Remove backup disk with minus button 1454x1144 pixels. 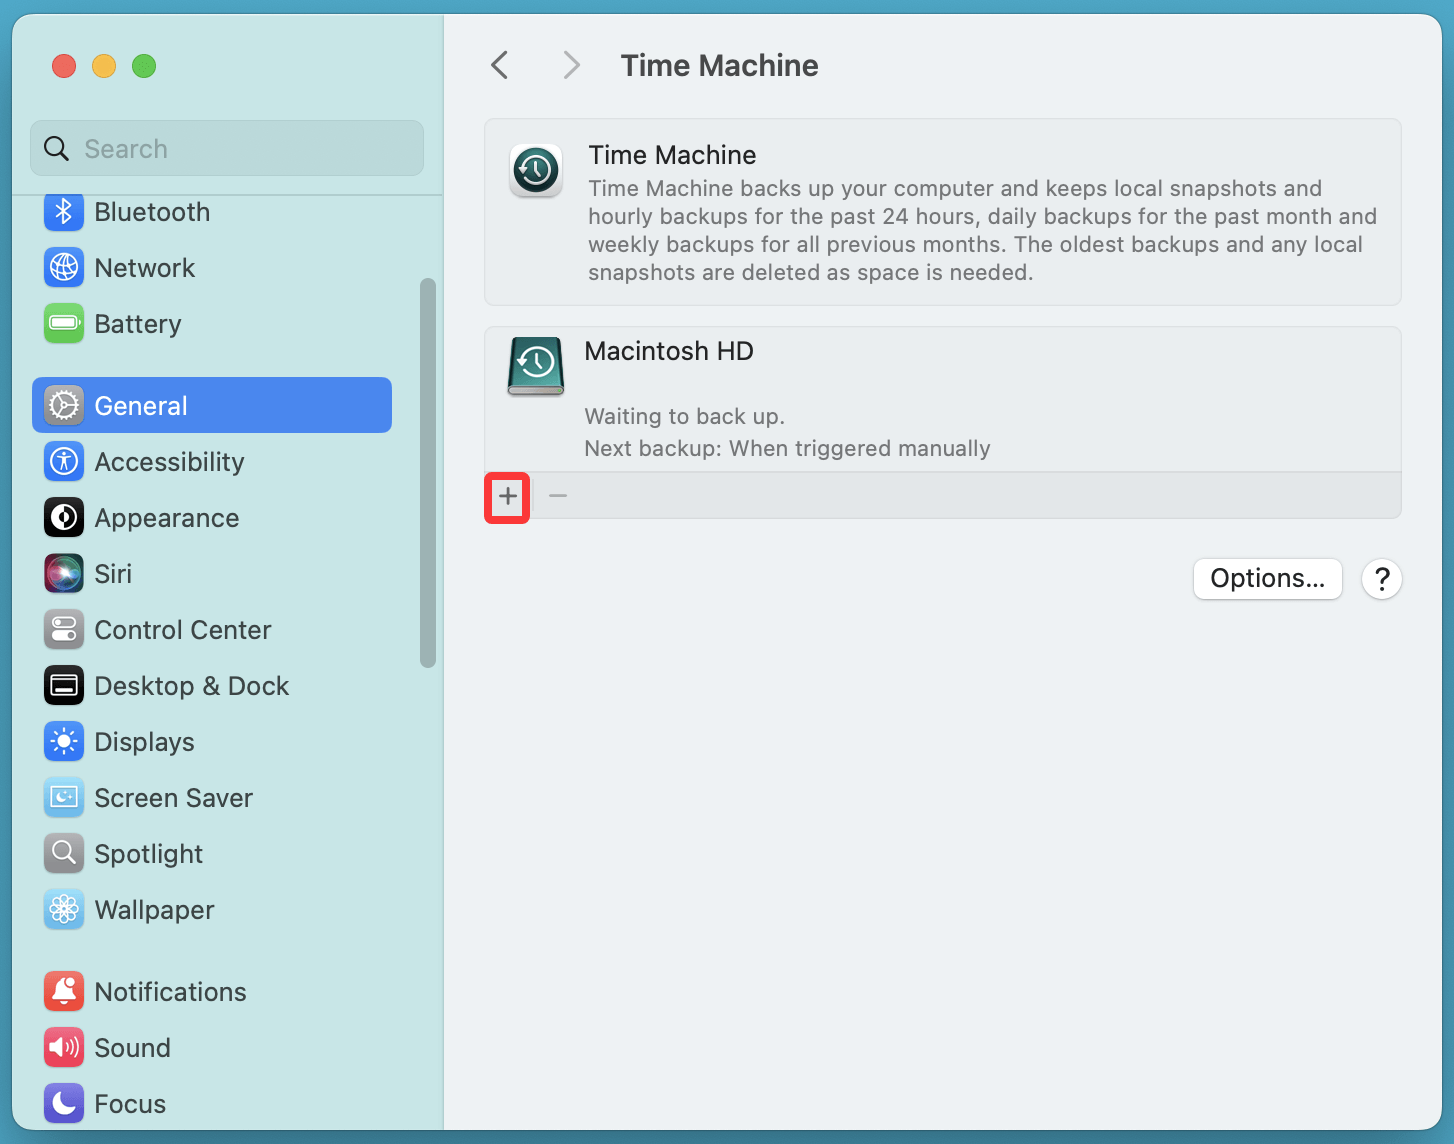558,496
